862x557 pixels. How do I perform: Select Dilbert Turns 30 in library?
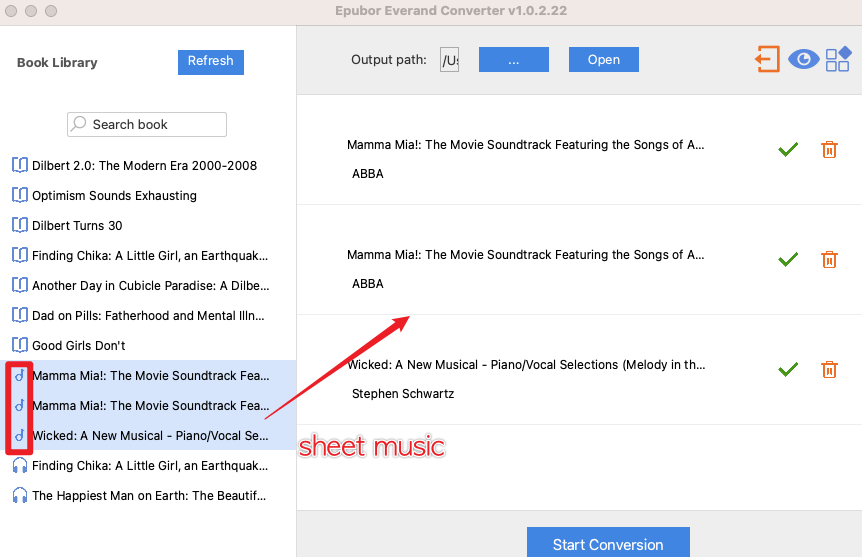tap(77, 225)
